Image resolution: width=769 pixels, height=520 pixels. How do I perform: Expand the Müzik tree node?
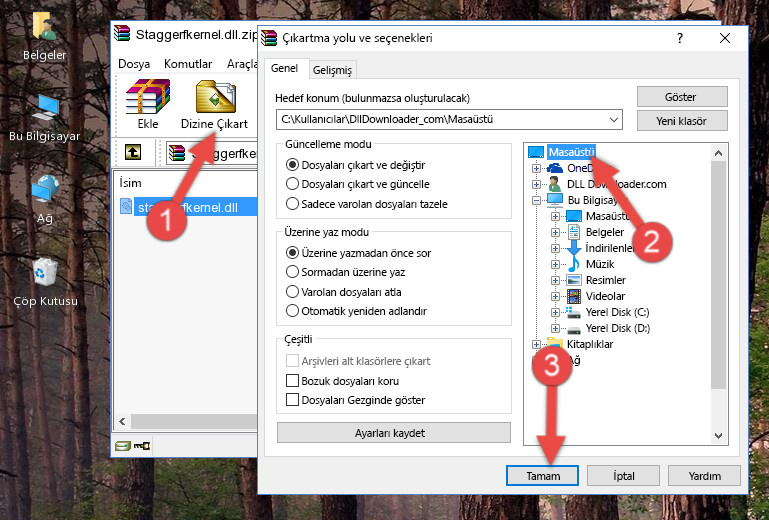click(x=555, y=264)
